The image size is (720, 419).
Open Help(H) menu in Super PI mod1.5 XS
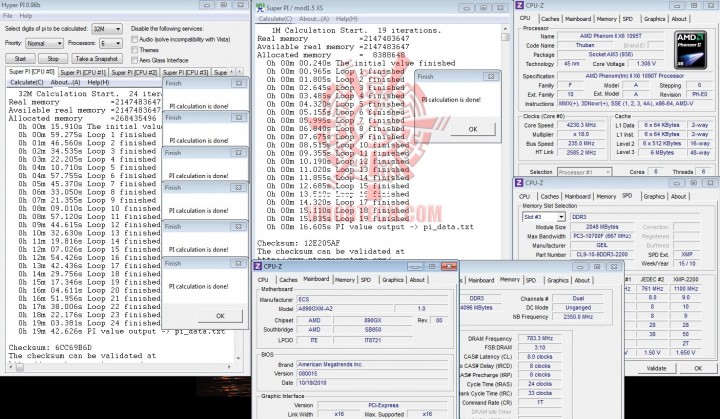tap(347, 19)
